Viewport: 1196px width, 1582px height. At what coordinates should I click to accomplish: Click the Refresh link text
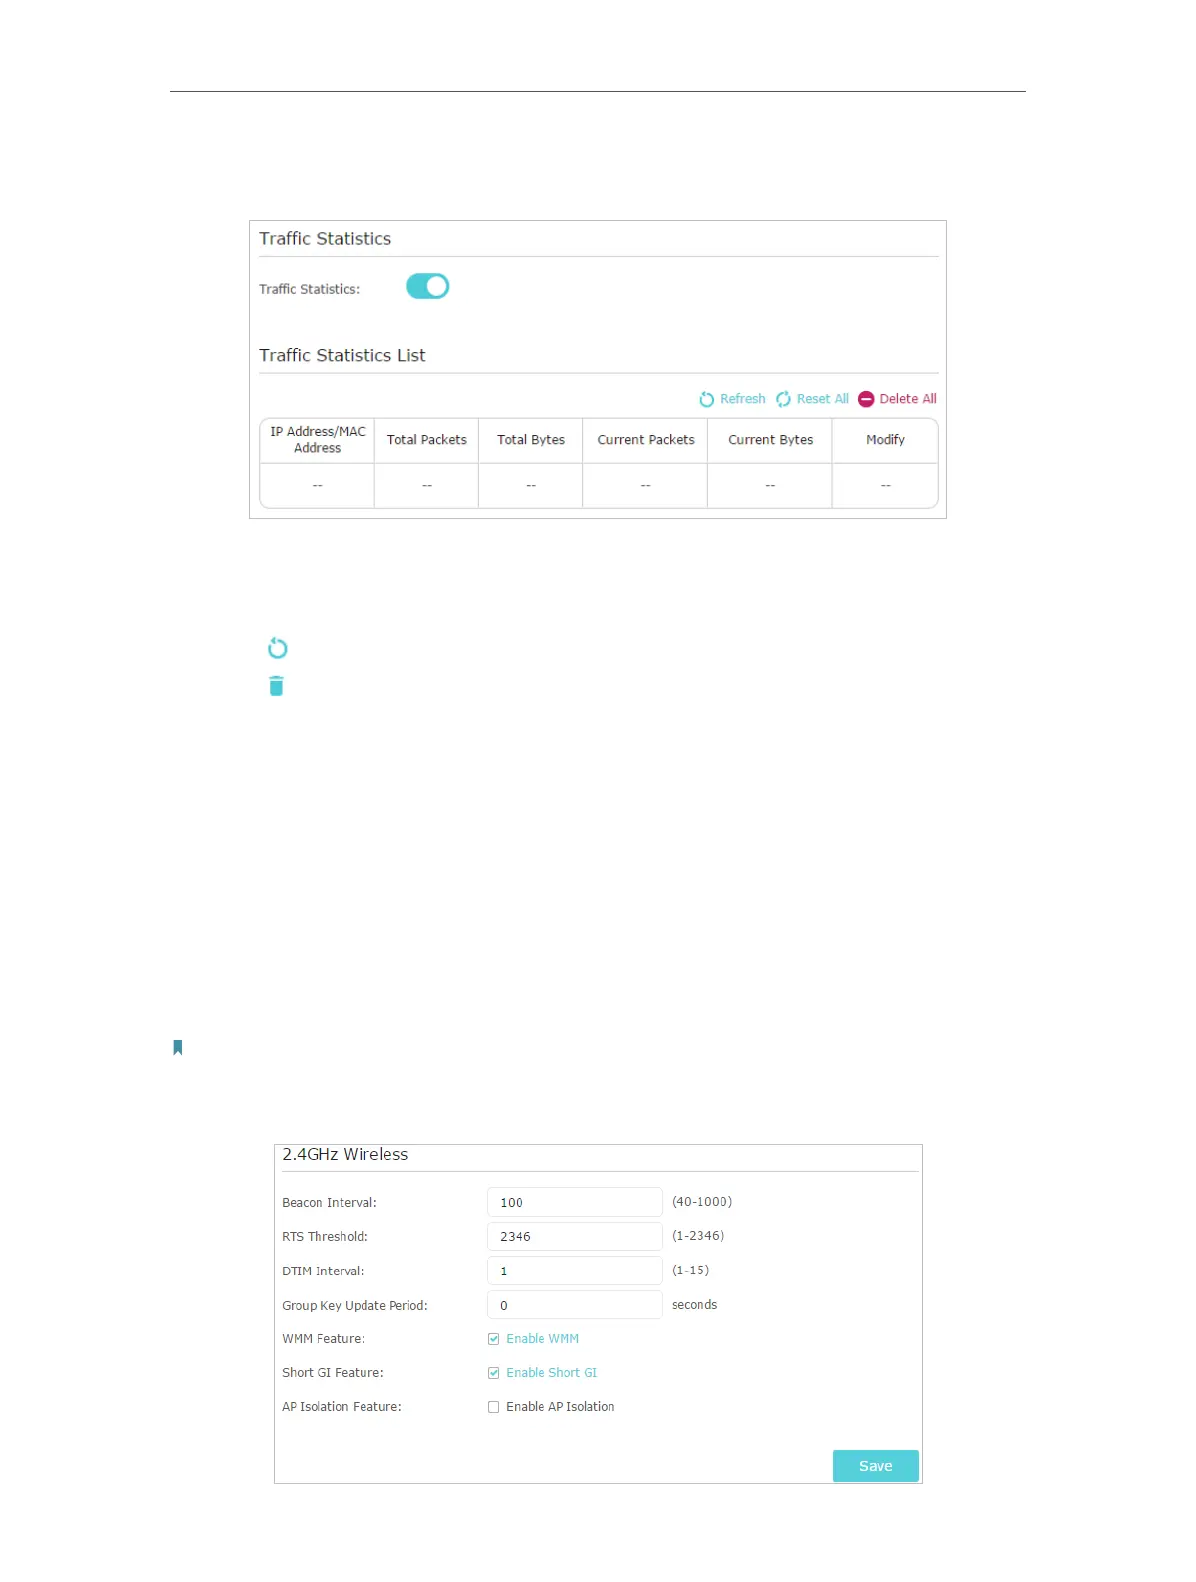point(742,399)
